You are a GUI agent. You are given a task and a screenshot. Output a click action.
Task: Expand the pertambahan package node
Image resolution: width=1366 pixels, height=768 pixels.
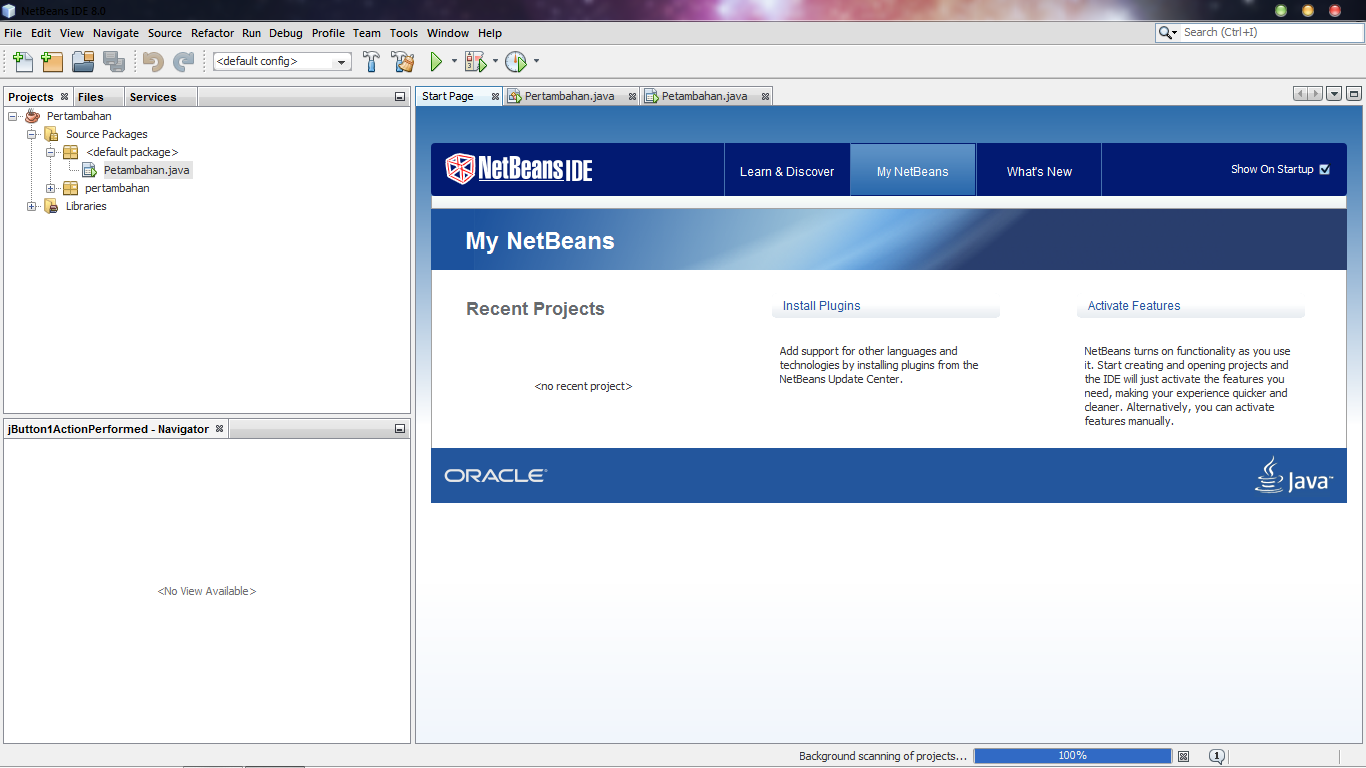50,188
